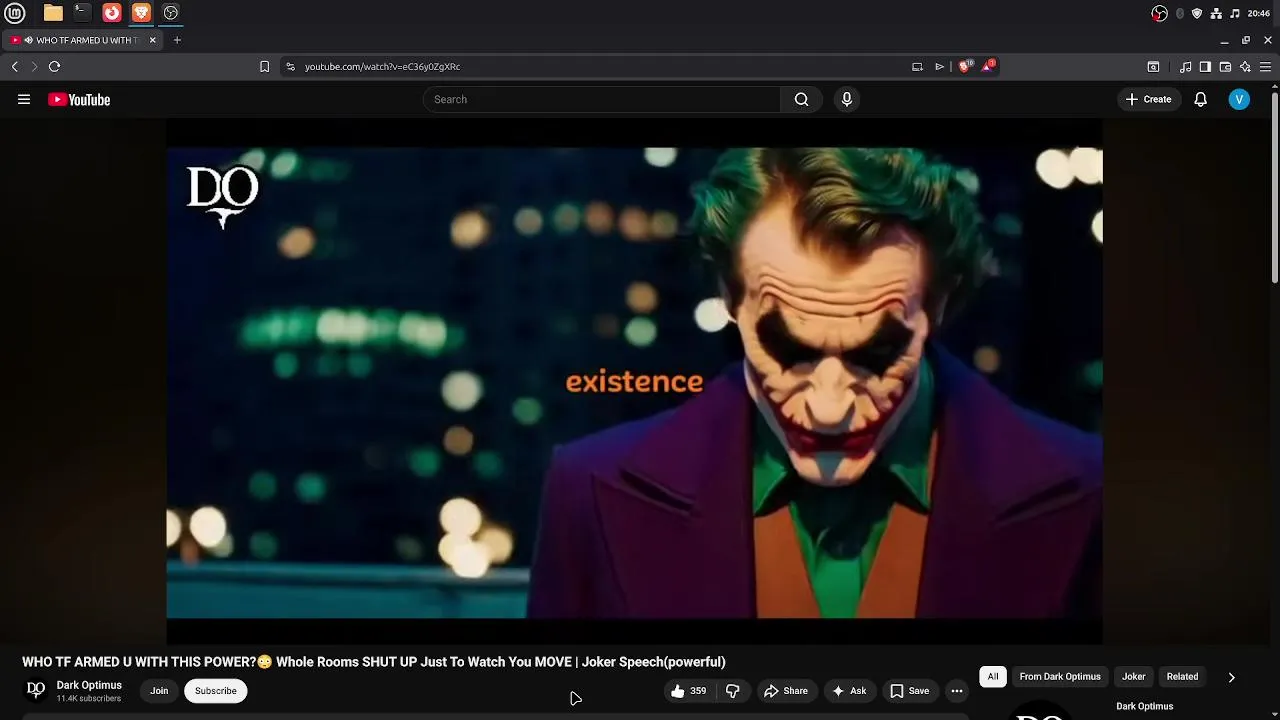Open Dark Optimus channel avatar
Image resolution: width=1280 pixels, height=720 pixels.
(36, 690)
